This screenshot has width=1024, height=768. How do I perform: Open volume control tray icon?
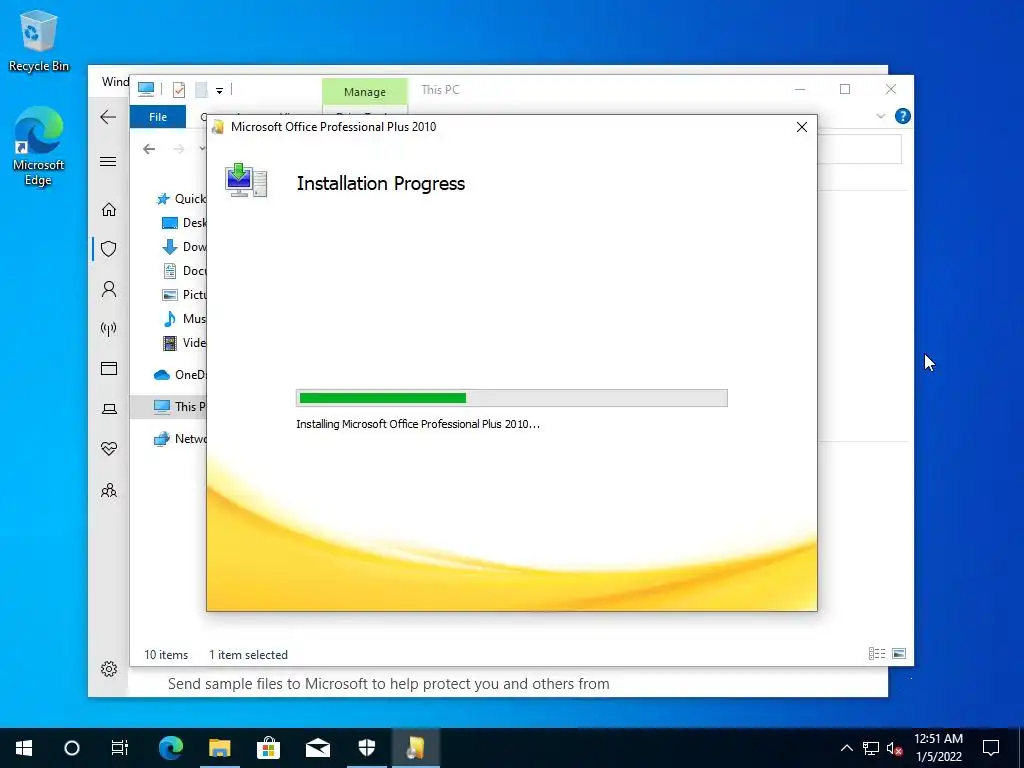pos(894,748)
